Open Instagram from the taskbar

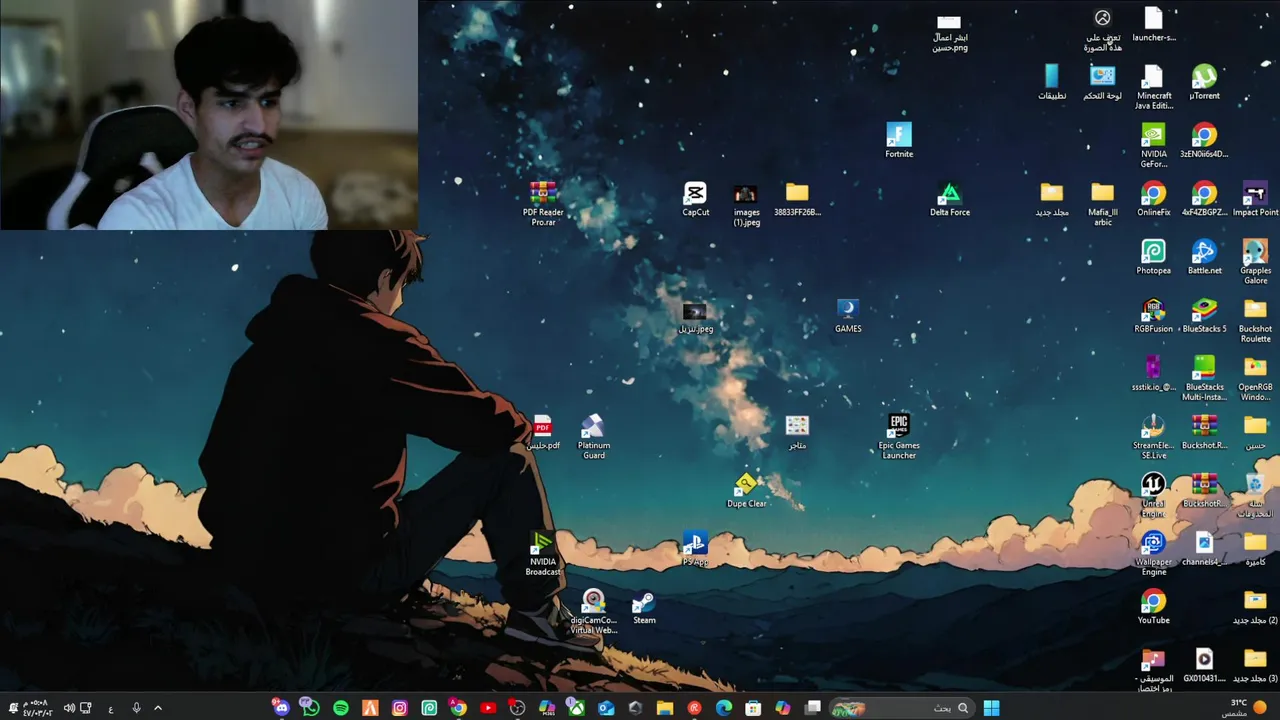pyautogui.click(x=399, y=708)
